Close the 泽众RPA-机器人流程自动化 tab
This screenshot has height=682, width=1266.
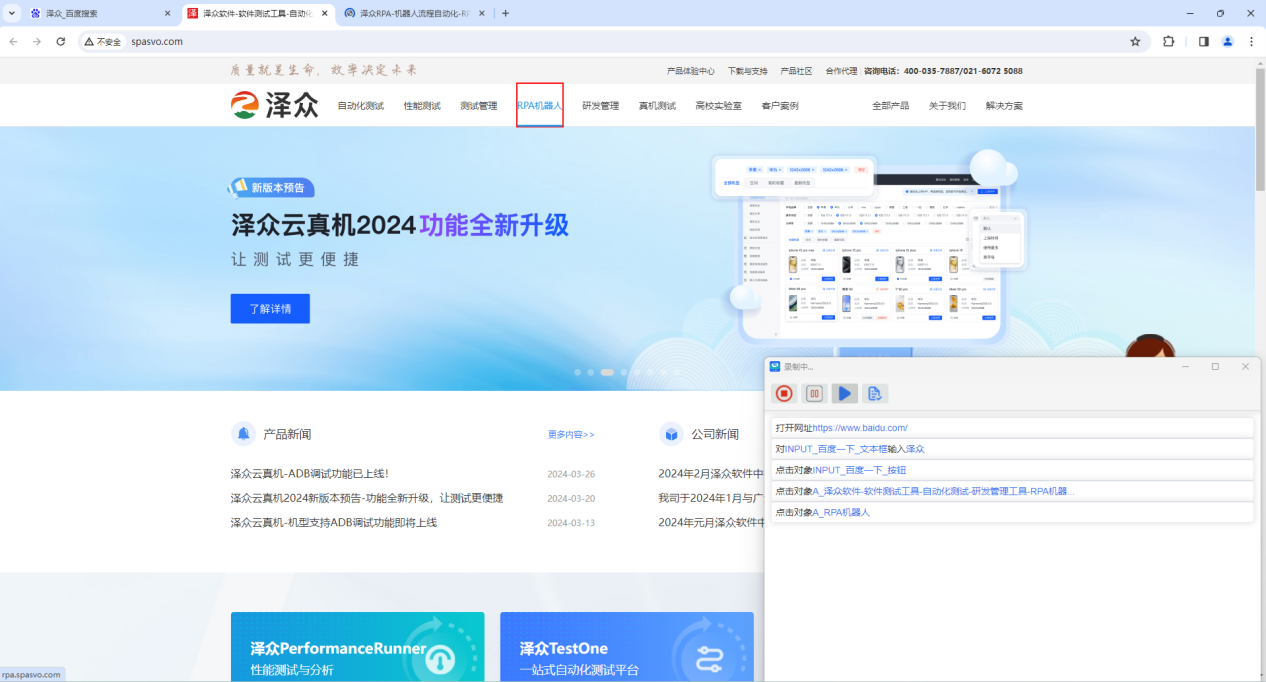coord(481,13)
